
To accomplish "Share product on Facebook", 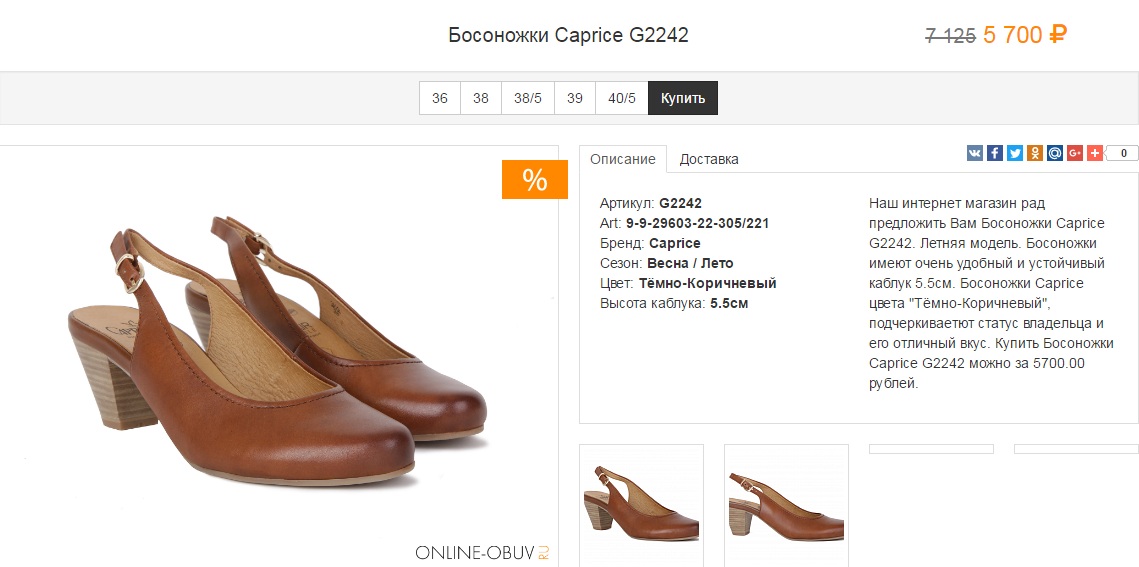I will pos(995,153).
